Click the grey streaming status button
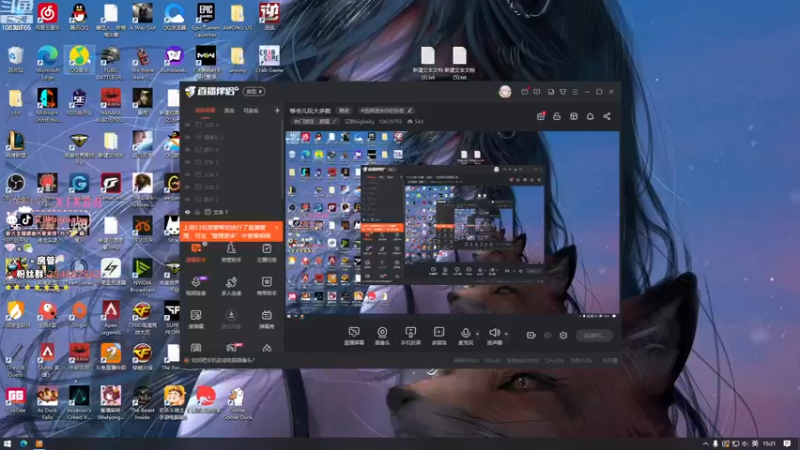The width and height of the screenshot is (800, 450). point(594,335)
